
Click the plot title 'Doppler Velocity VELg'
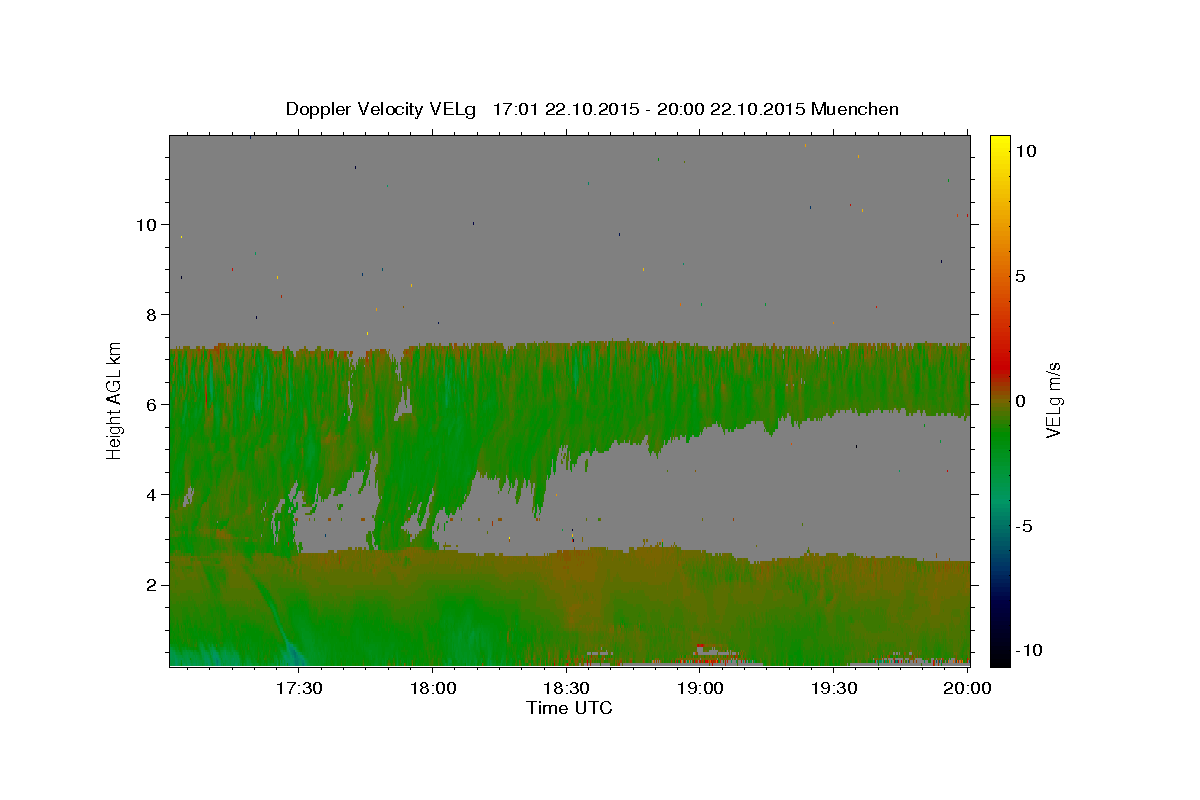pos(382,109)
